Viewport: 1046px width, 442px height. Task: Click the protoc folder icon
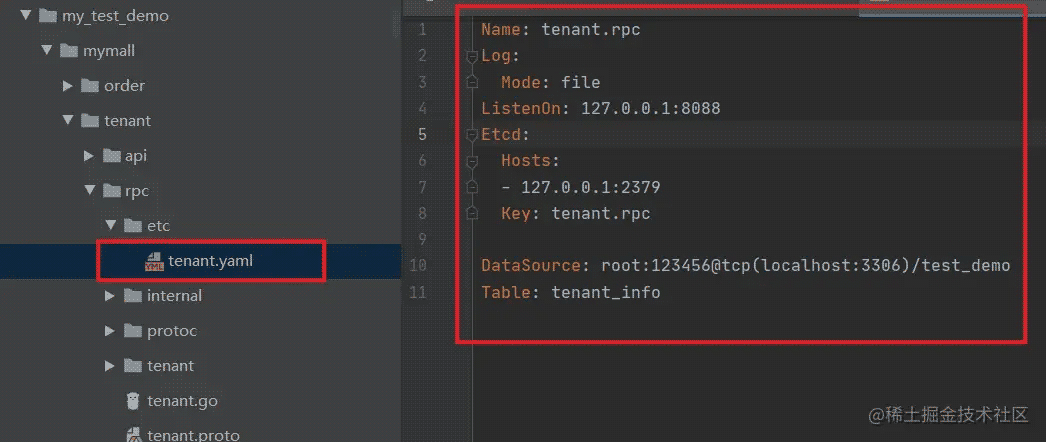point(132,331)
